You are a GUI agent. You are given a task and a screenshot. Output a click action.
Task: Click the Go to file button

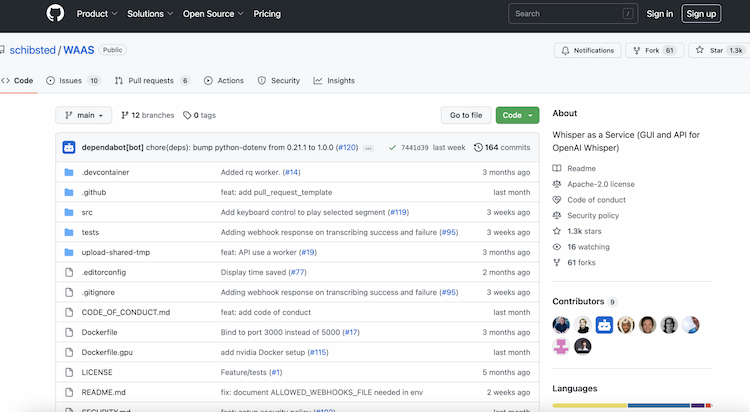466,115
